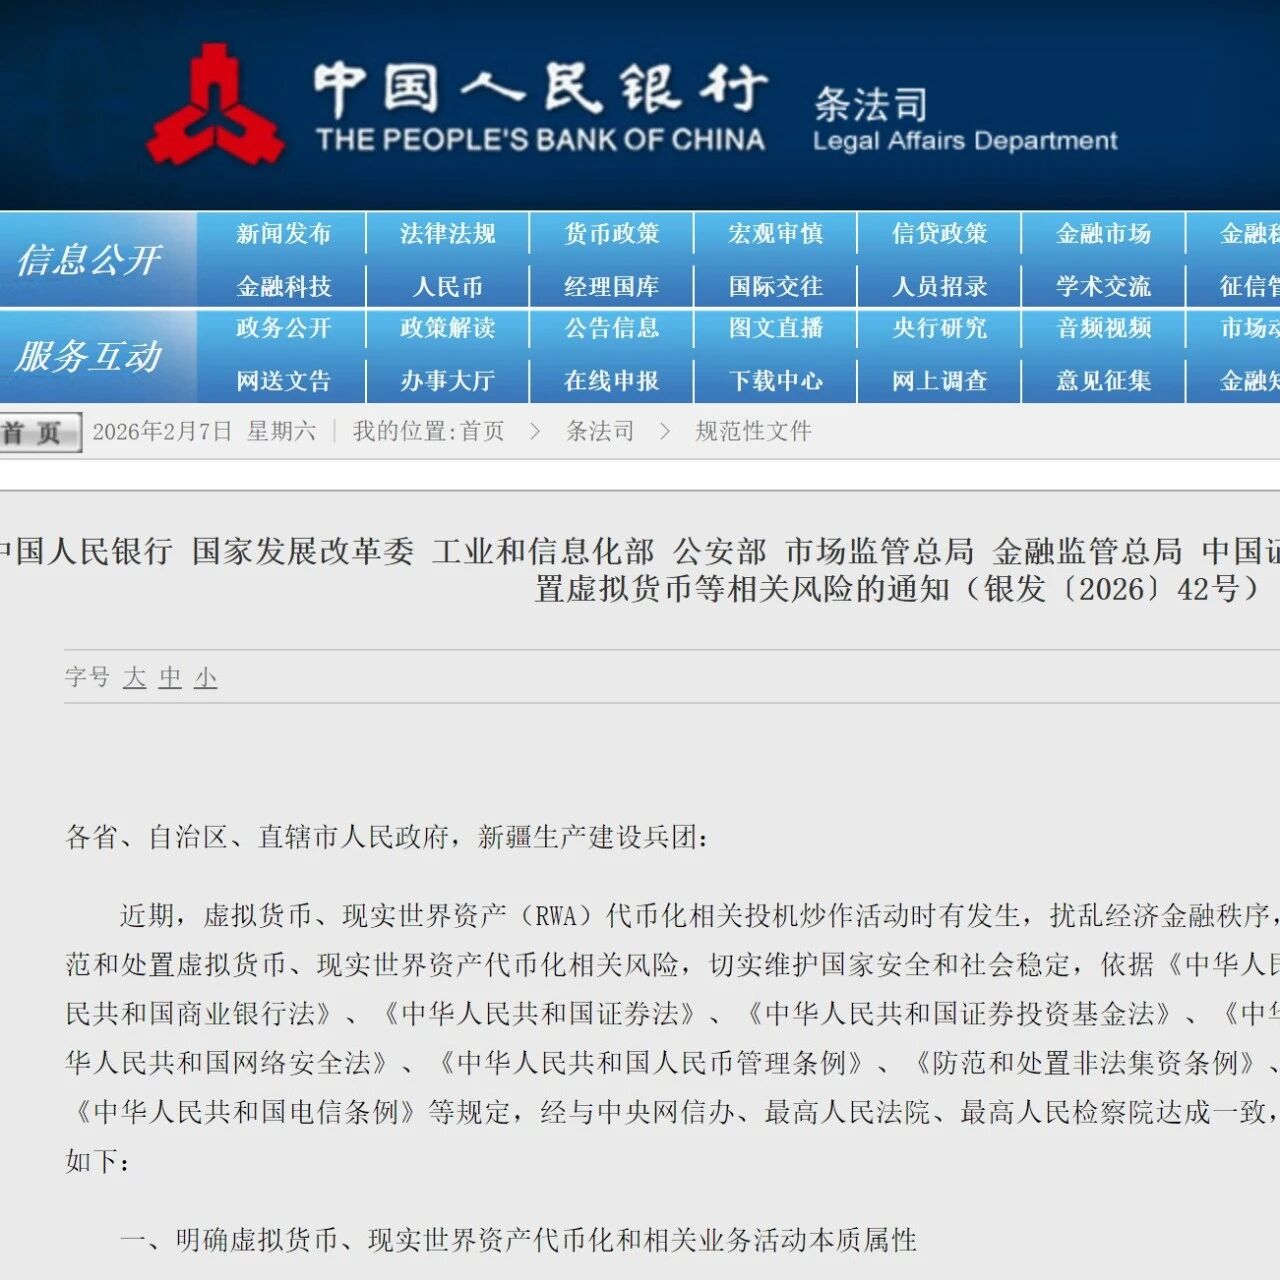Open the 金融市场 menu item
The width and height of the screenshot is (1280, 1280).
click(1103, 234)
